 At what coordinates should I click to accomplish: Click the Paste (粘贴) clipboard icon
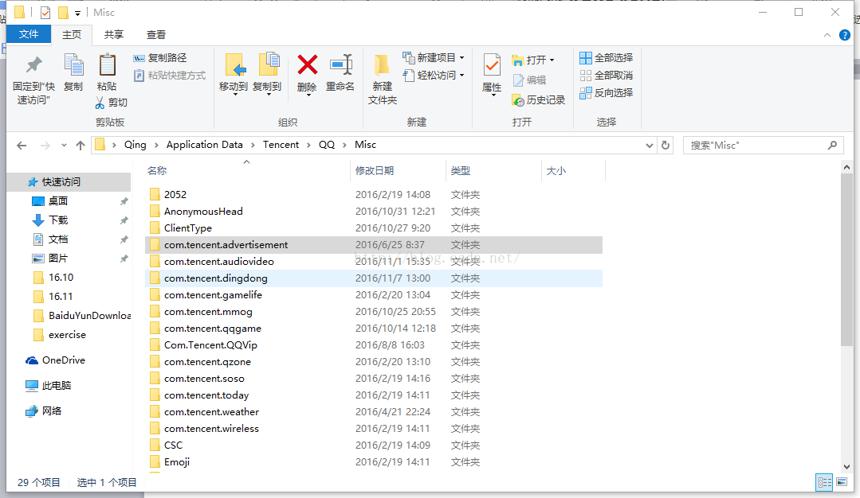click(x=107, y=65)
